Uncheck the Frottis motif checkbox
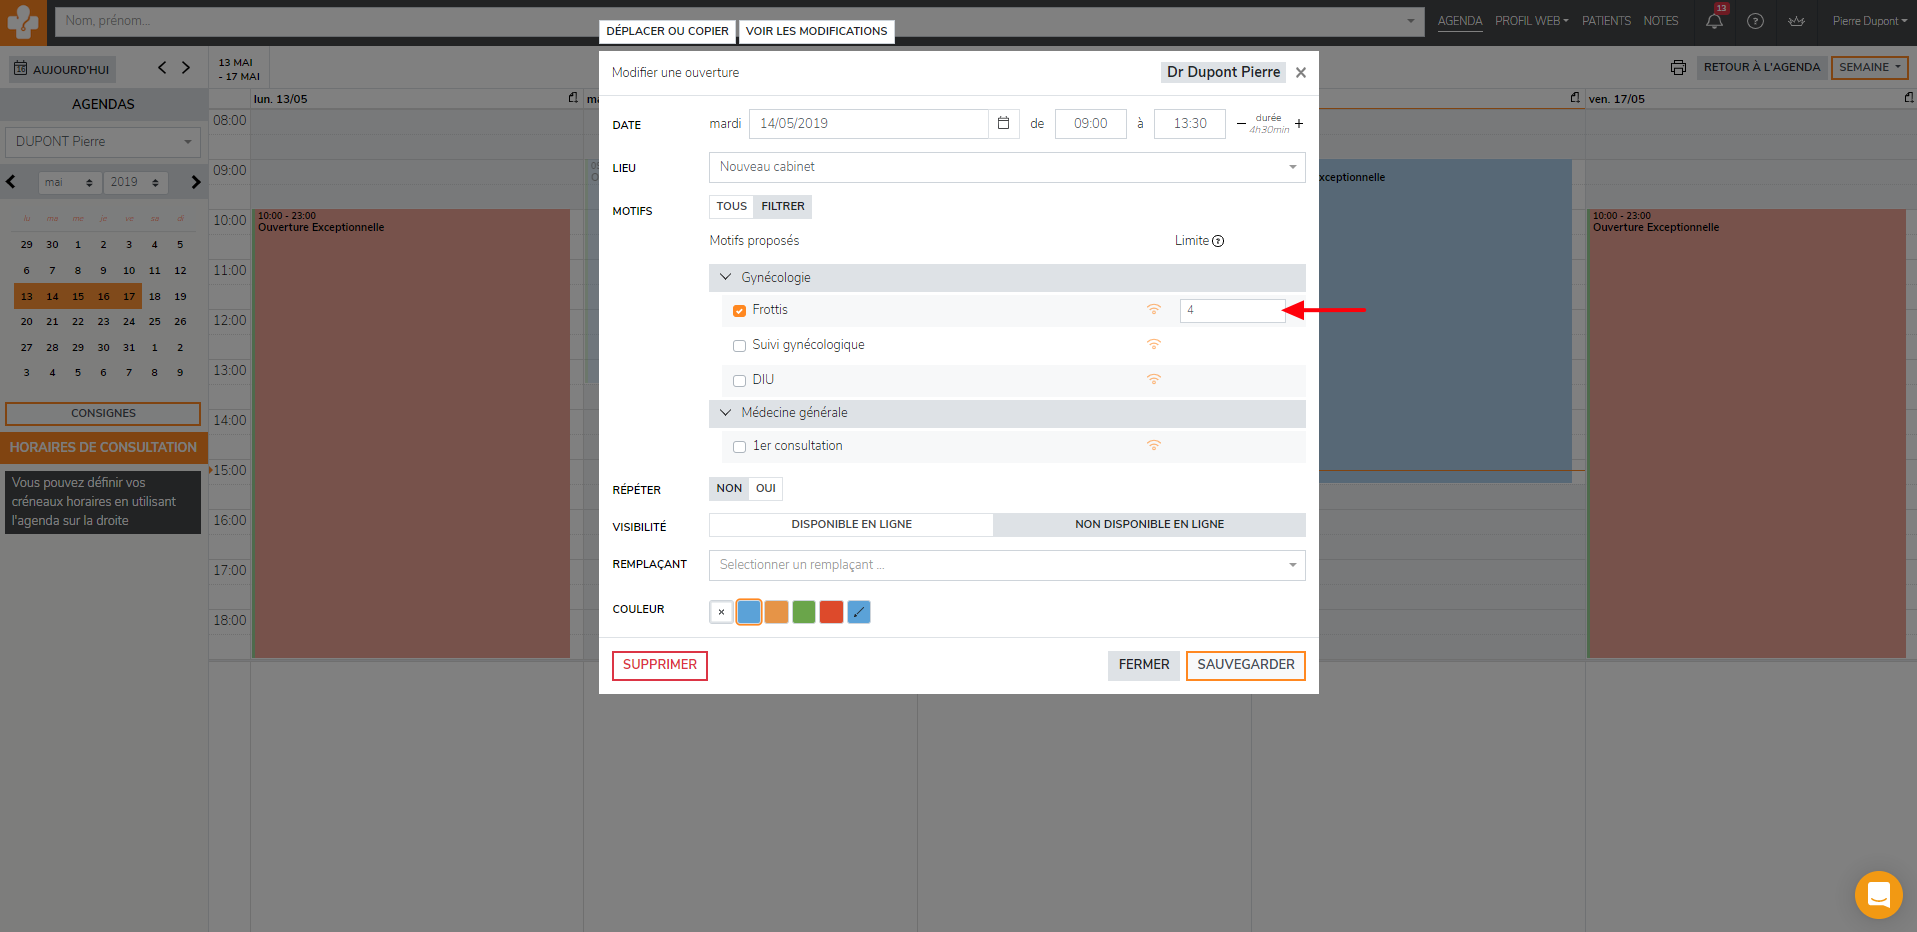The height and width of the screenshot is (932, 1917). pyautogui.click(x=739, y=311)
